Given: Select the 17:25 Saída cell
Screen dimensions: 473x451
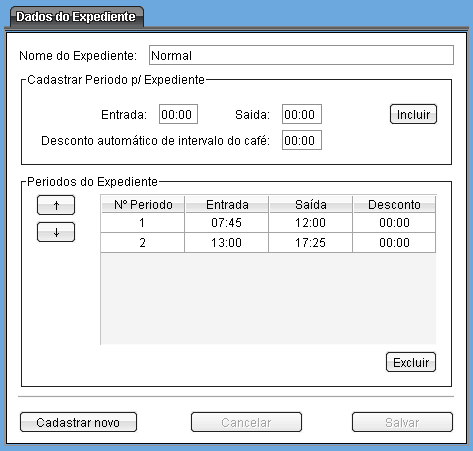Looking at the screenshot, I should 311,243.
